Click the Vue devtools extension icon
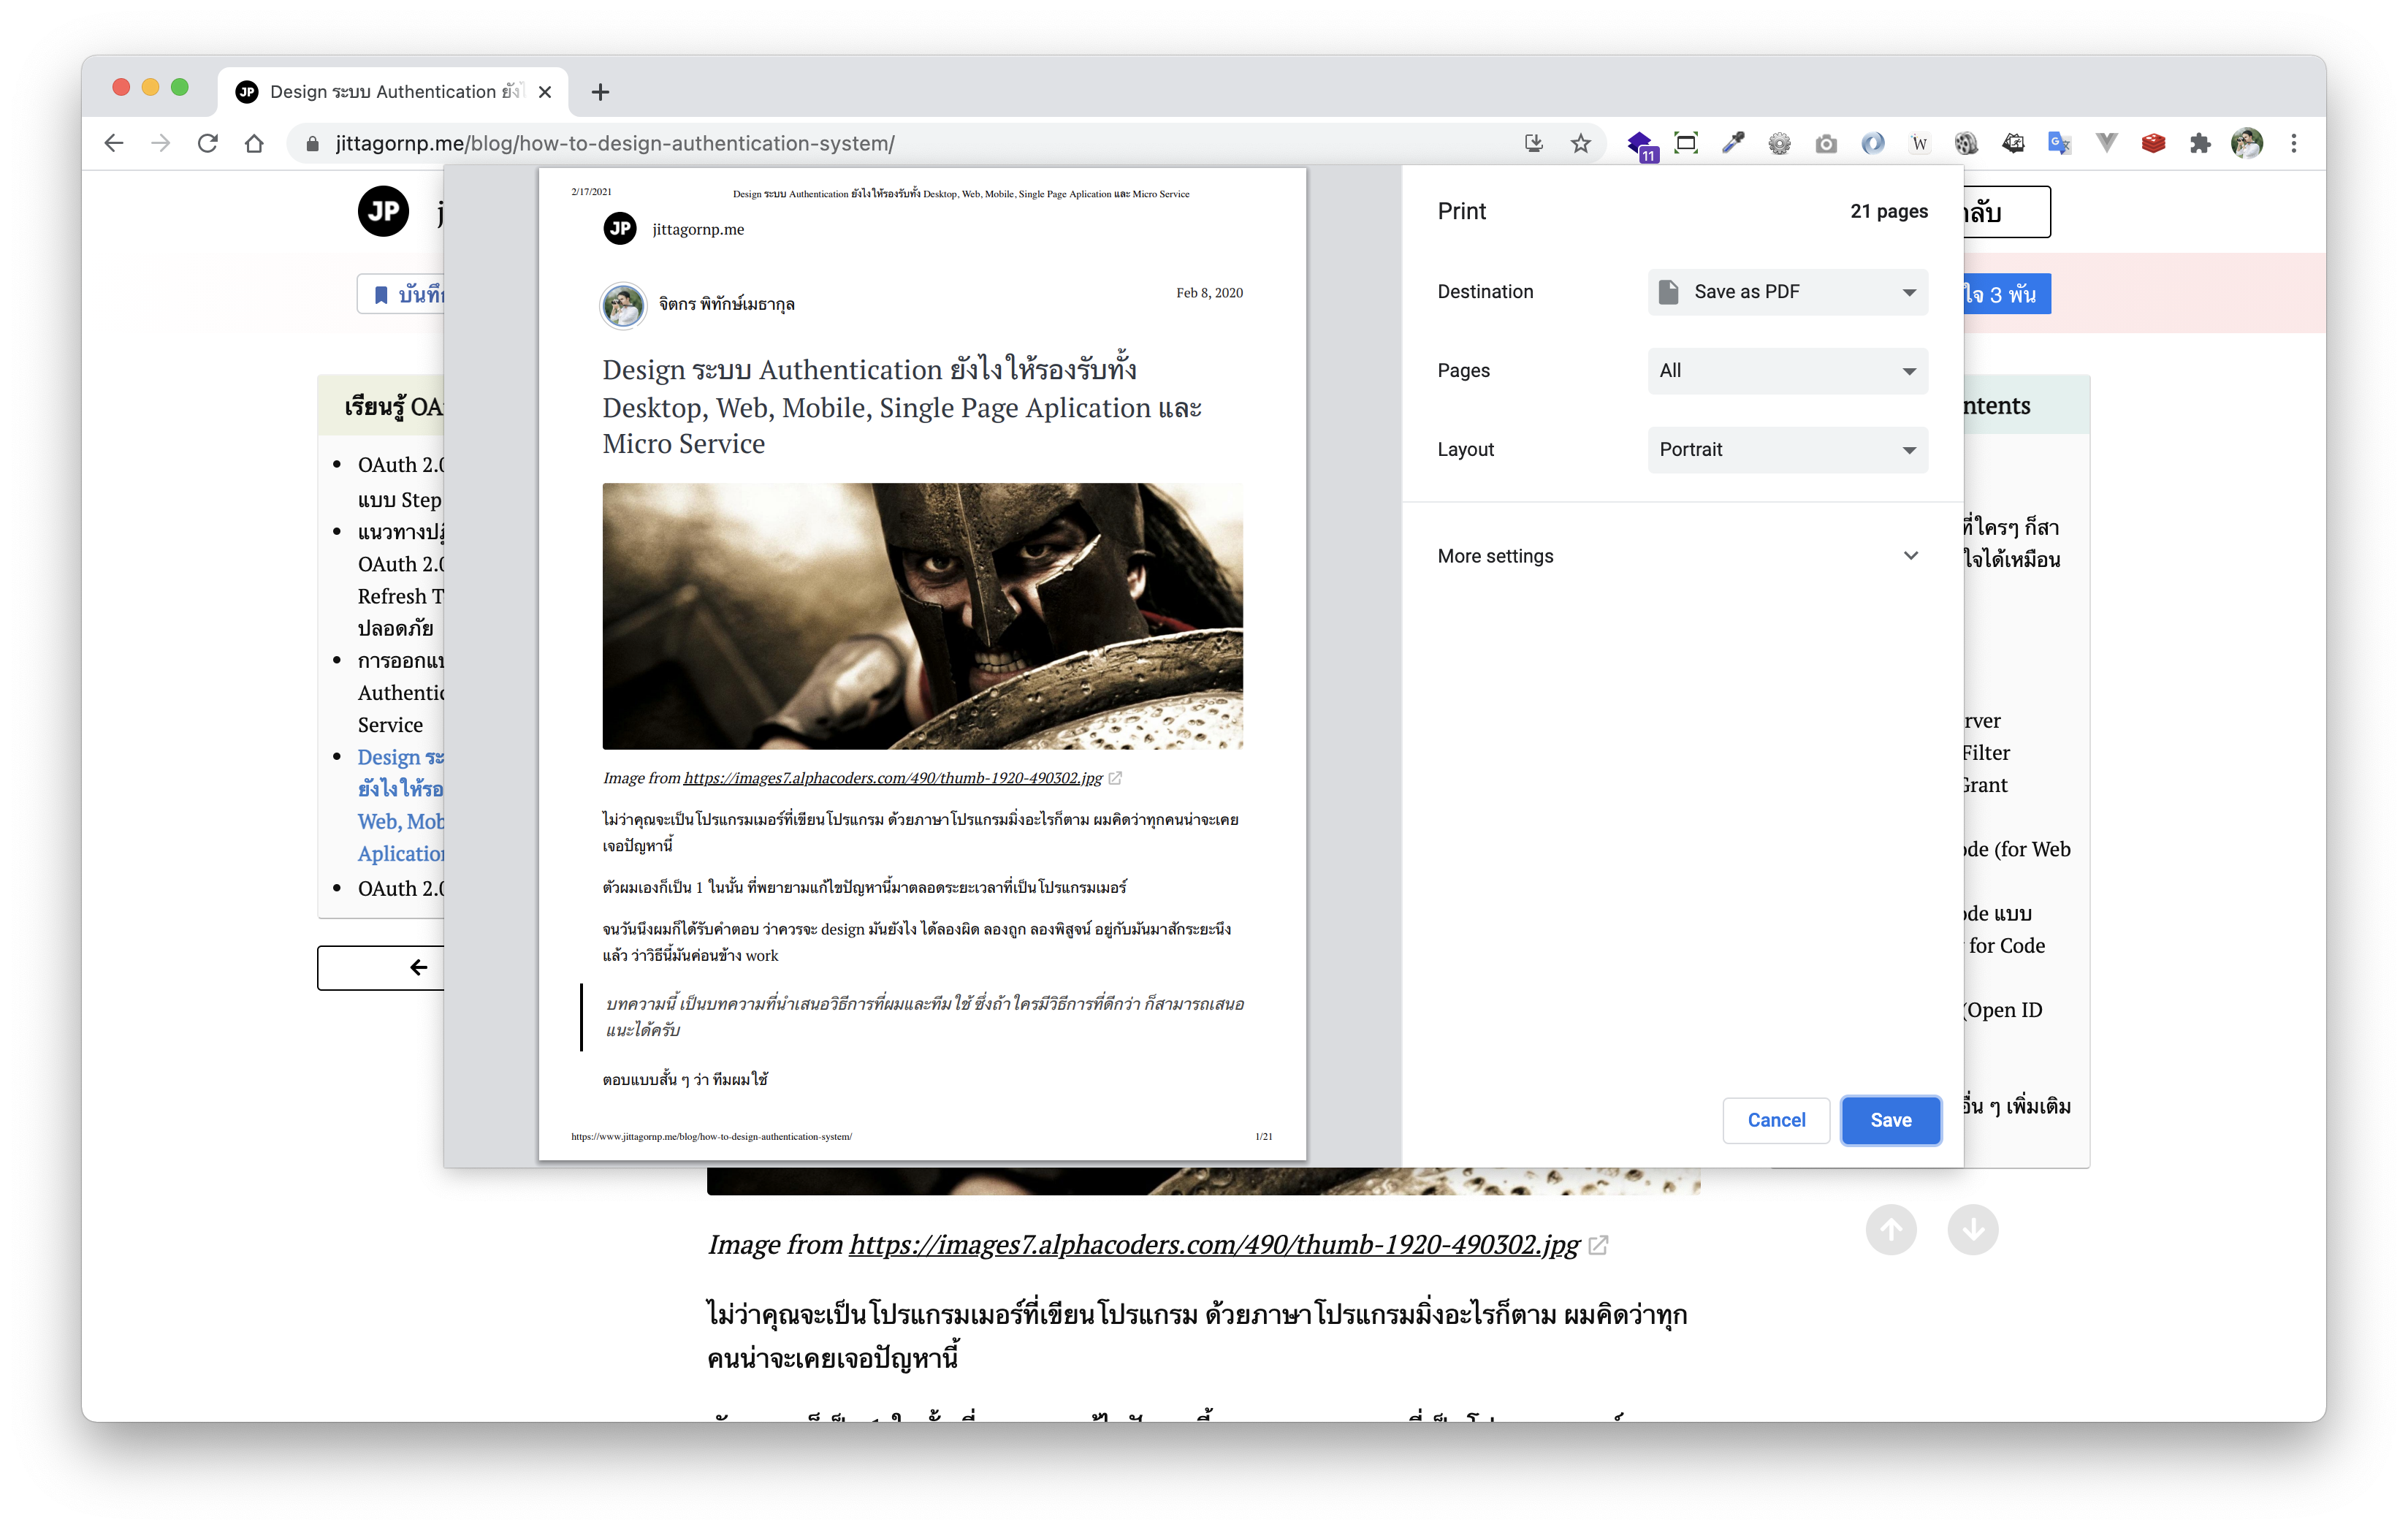 tap(2106, 143)
